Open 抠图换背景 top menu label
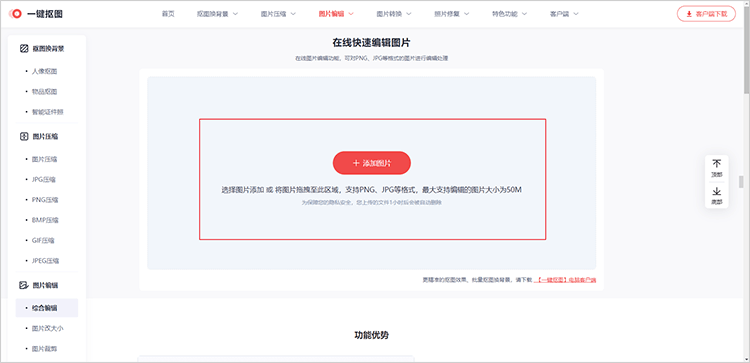750x363 pixels. pos(213,14)
